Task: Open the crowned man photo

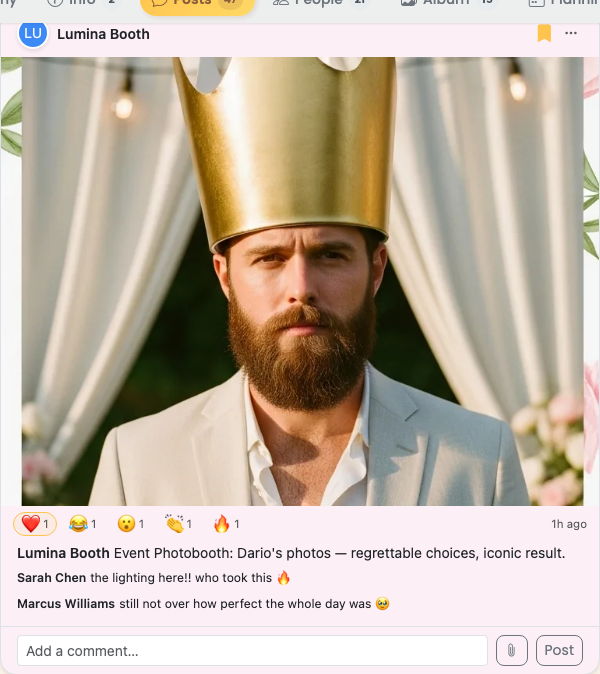Action: [x=303, y=281]
